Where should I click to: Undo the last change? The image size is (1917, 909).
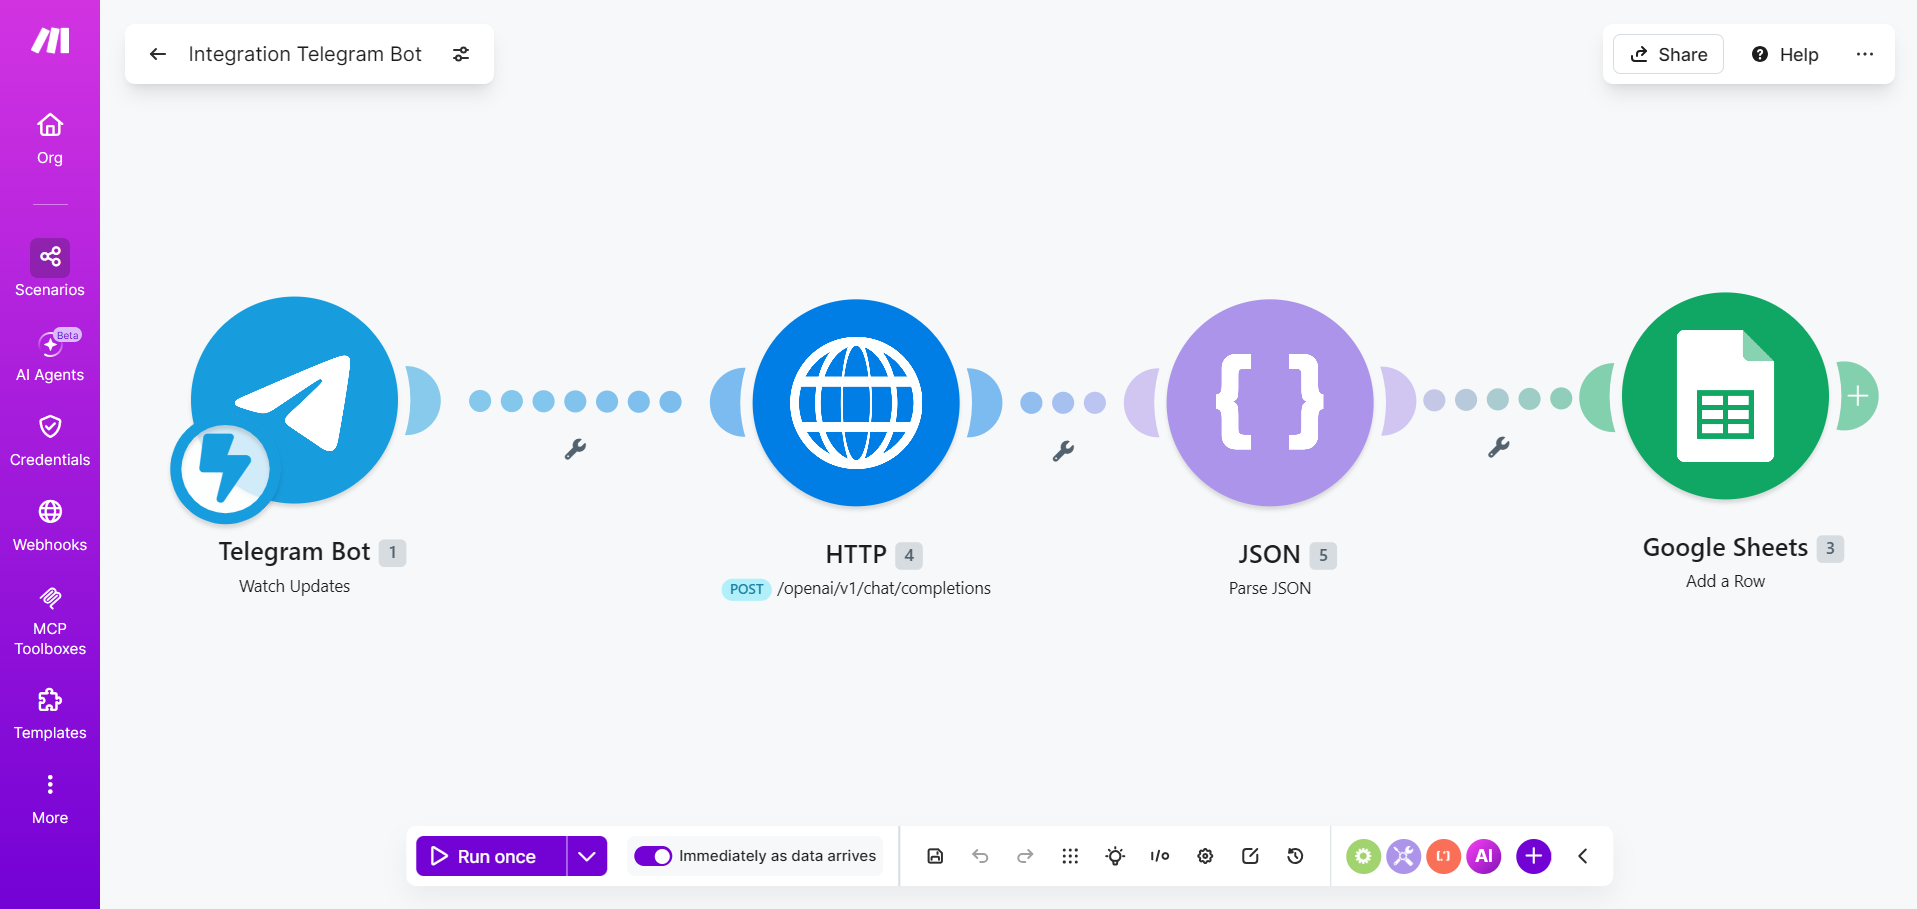click(x=980, y=856)
